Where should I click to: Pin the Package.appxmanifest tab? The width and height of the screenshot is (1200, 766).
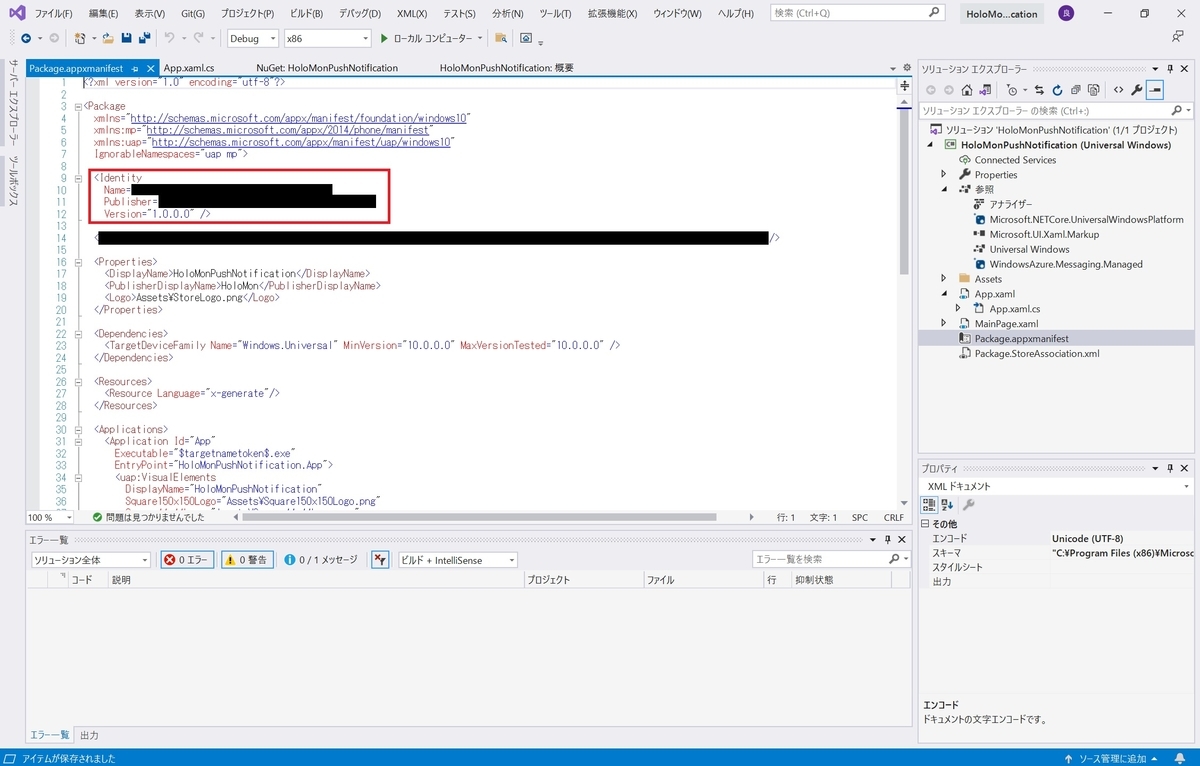click(135, 68)
